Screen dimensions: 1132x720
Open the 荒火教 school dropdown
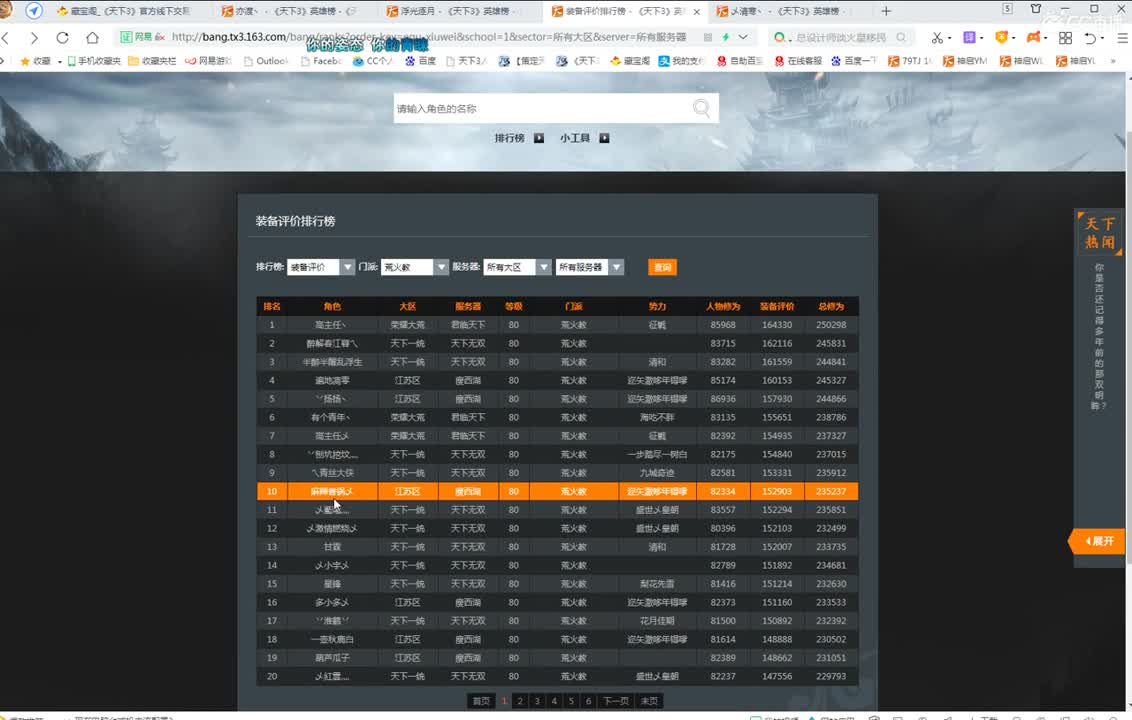tap(441, 267)
